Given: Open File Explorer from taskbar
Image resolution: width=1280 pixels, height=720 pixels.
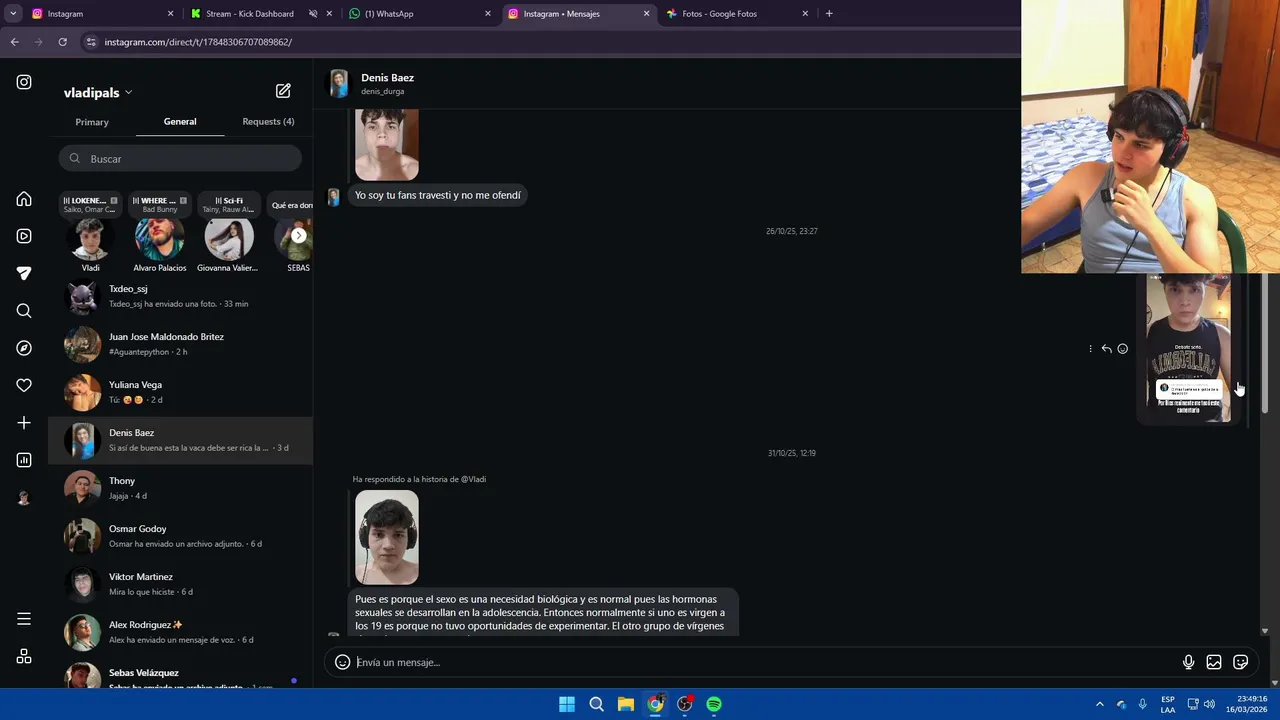Looking at the screenshot, I should [625, 704].
